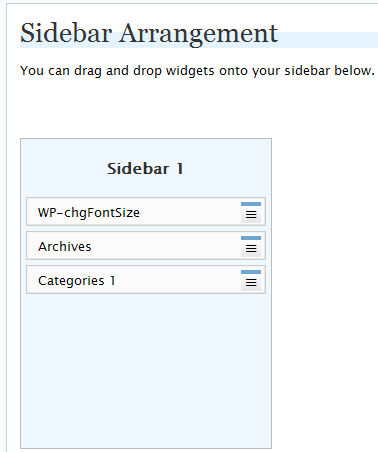
Task: Open the Archives widget options icon
Action: point(251,249)
